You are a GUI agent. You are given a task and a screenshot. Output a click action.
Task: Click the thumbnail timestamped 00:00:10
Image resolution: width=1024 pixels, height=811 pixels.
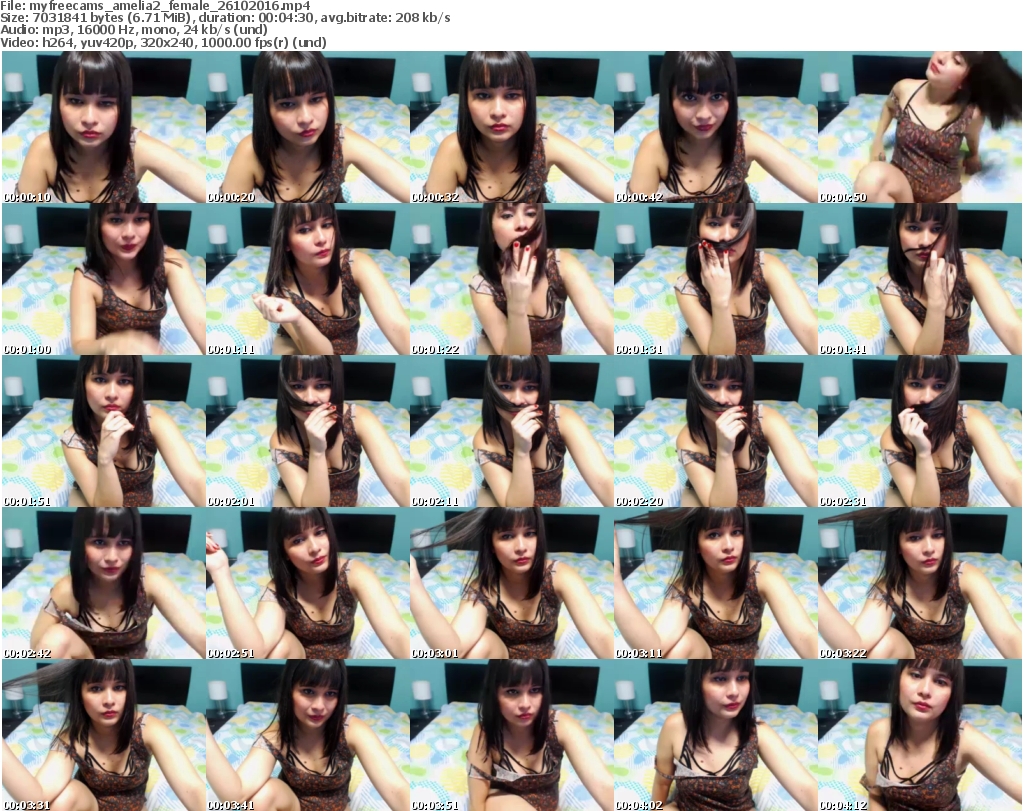pos(103,127)
